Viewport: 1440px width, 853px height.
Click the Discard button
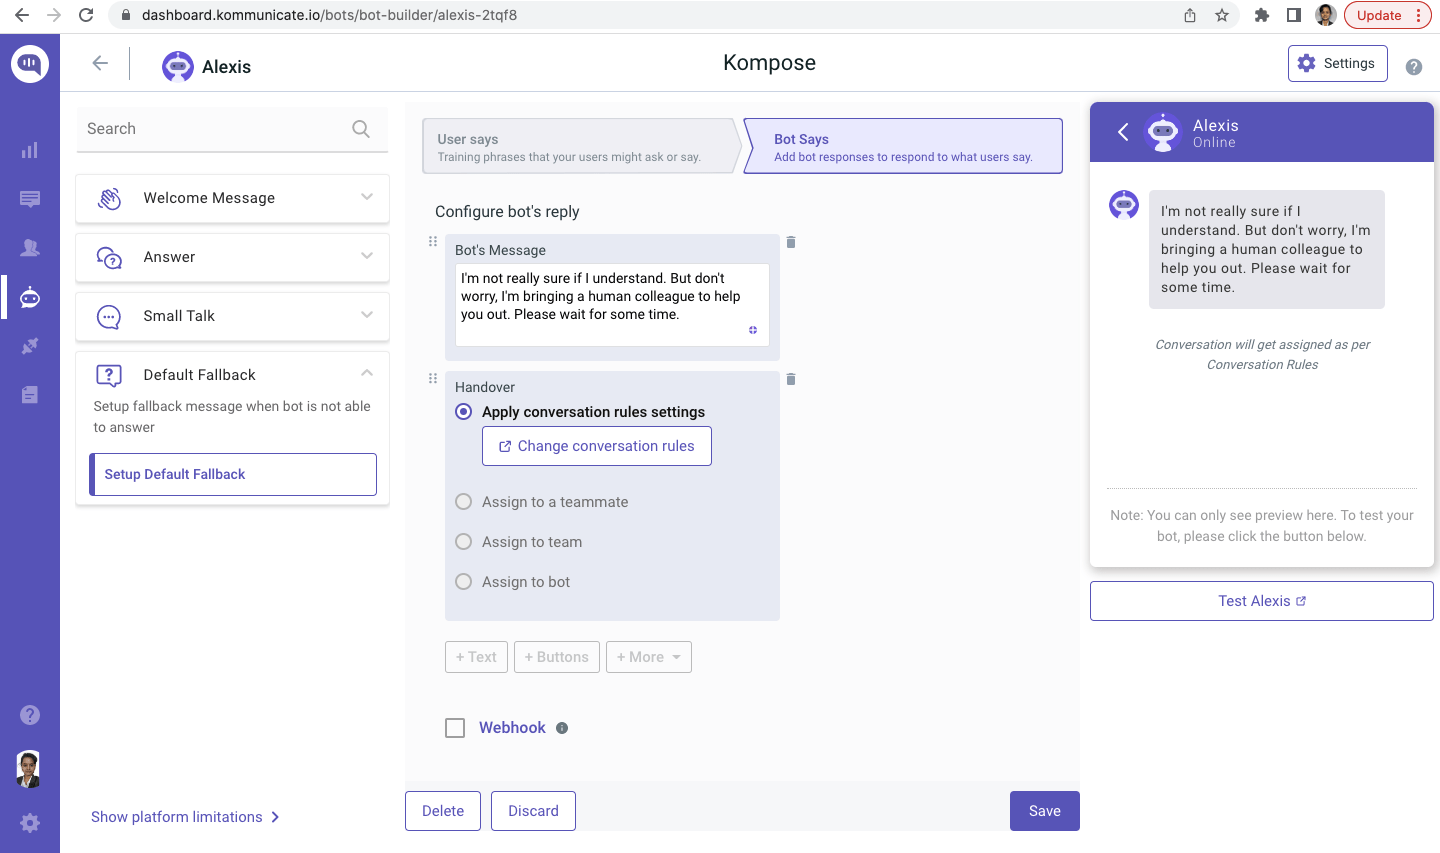coord(533,811)
